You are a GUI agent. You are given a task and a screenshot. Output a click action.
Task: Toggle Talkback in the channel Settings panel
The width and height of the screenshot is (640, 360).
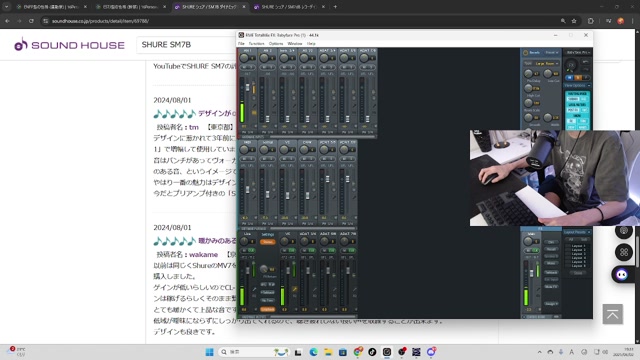click(x=268, y=292)
